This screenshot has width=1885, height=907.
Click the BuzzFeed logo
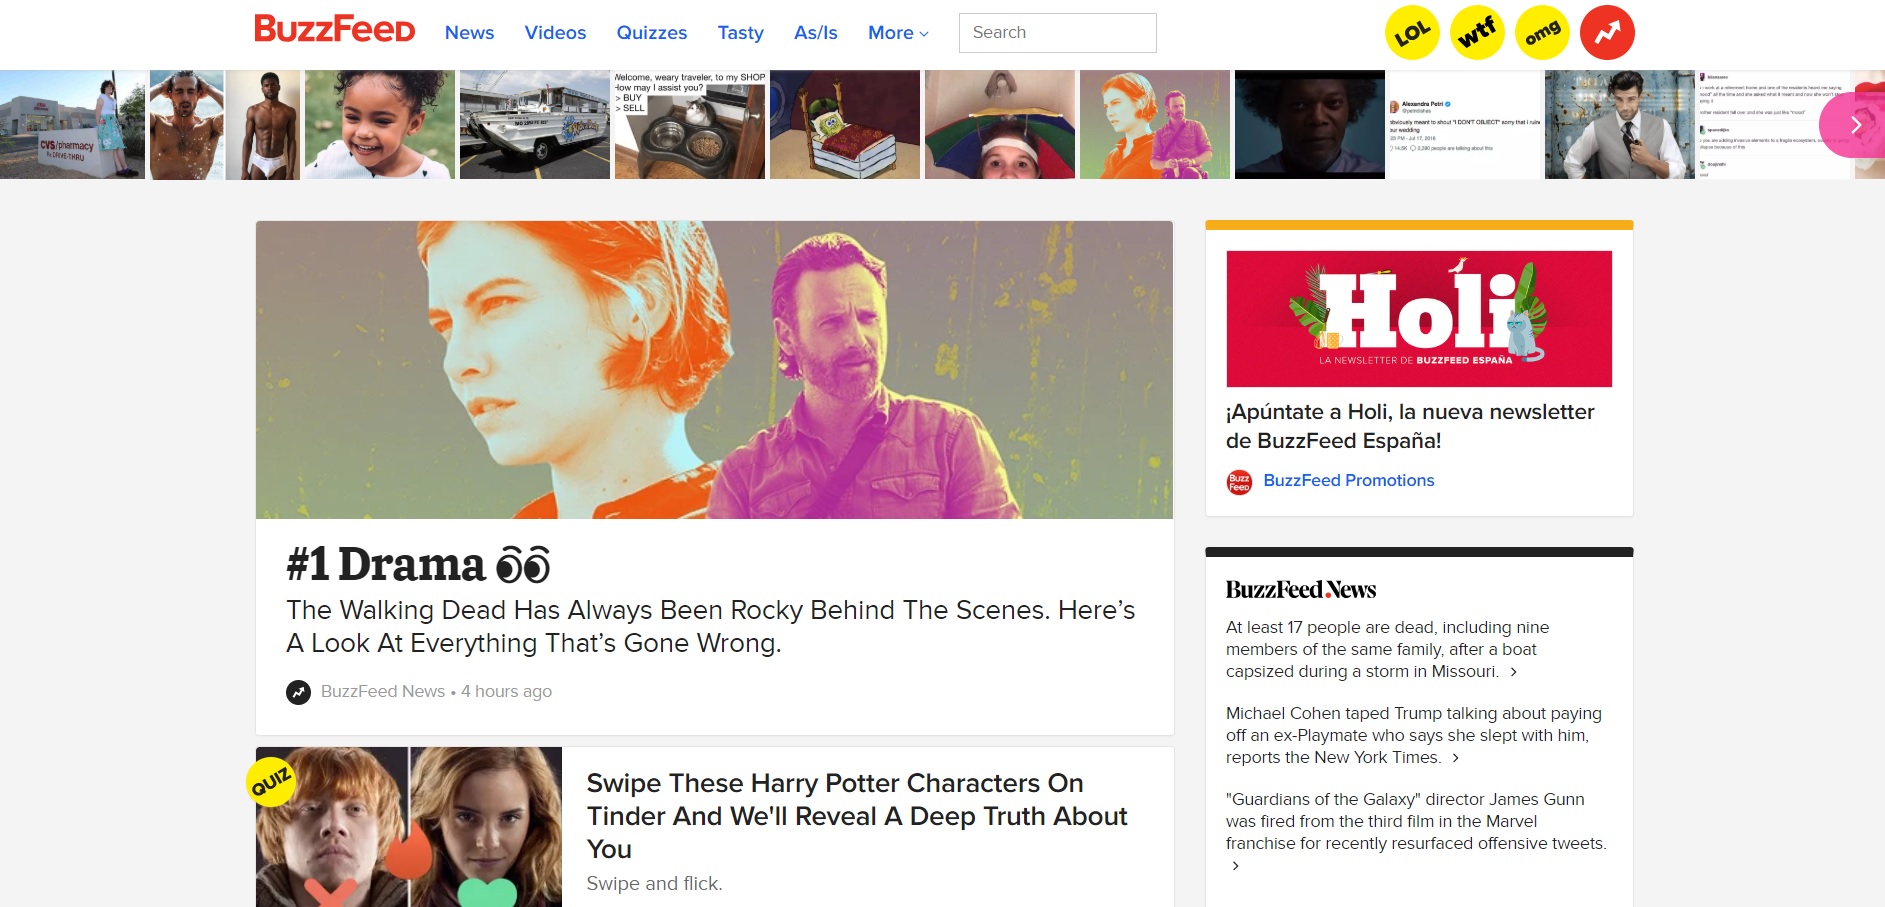pos(334,29)
